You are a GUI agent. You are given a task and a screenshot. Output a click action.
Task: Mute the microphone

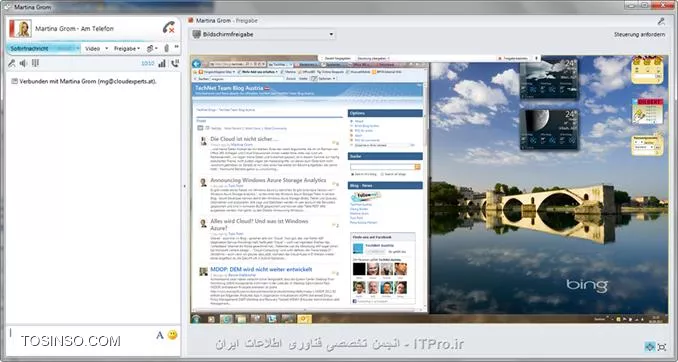point(12,63)
